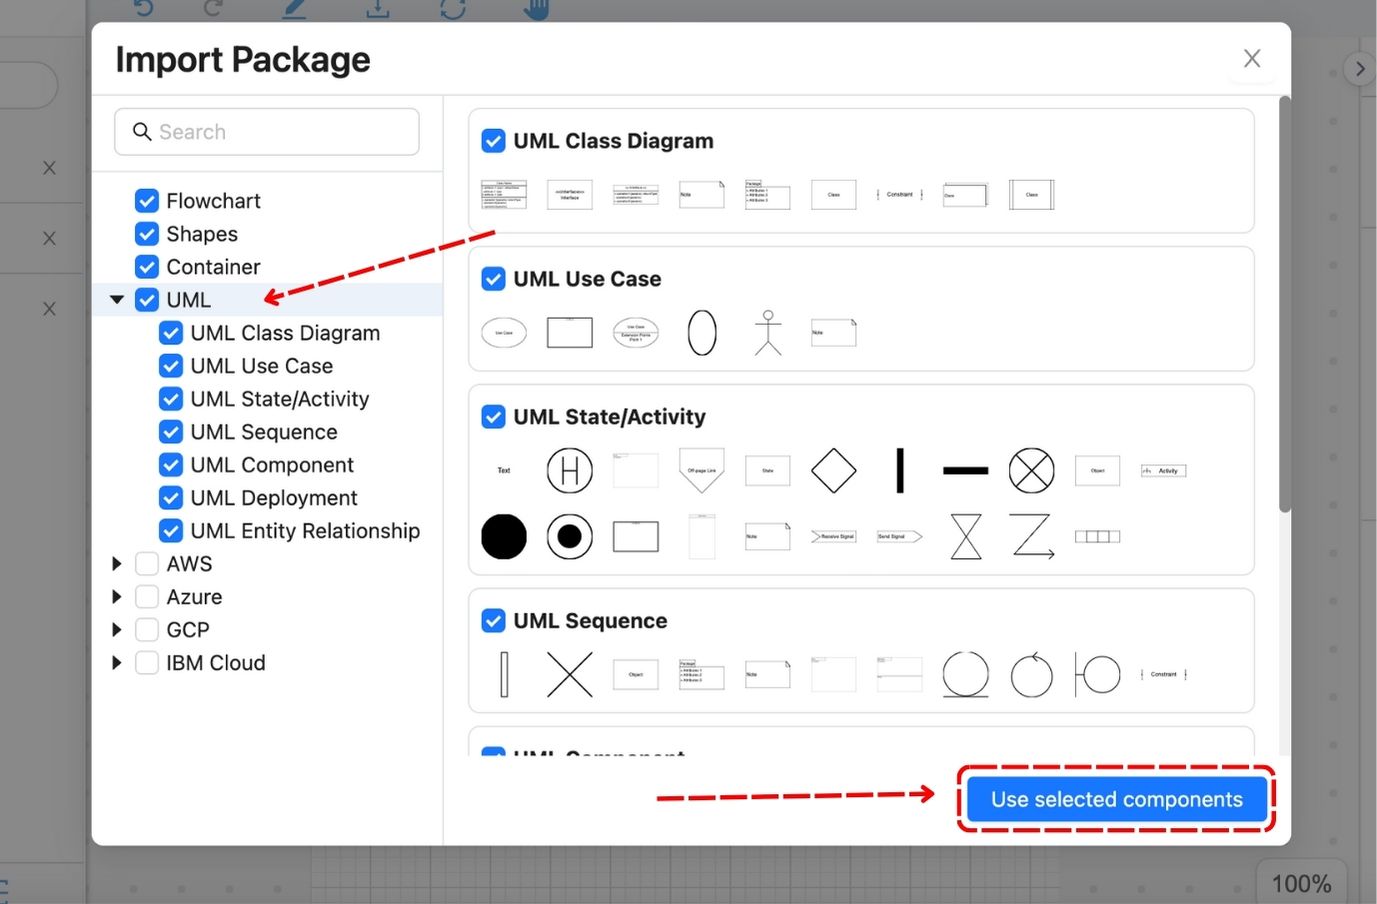Expand the Azure package tree
Viewport: 1377px width, 904px height.
[x=116, y=596]
